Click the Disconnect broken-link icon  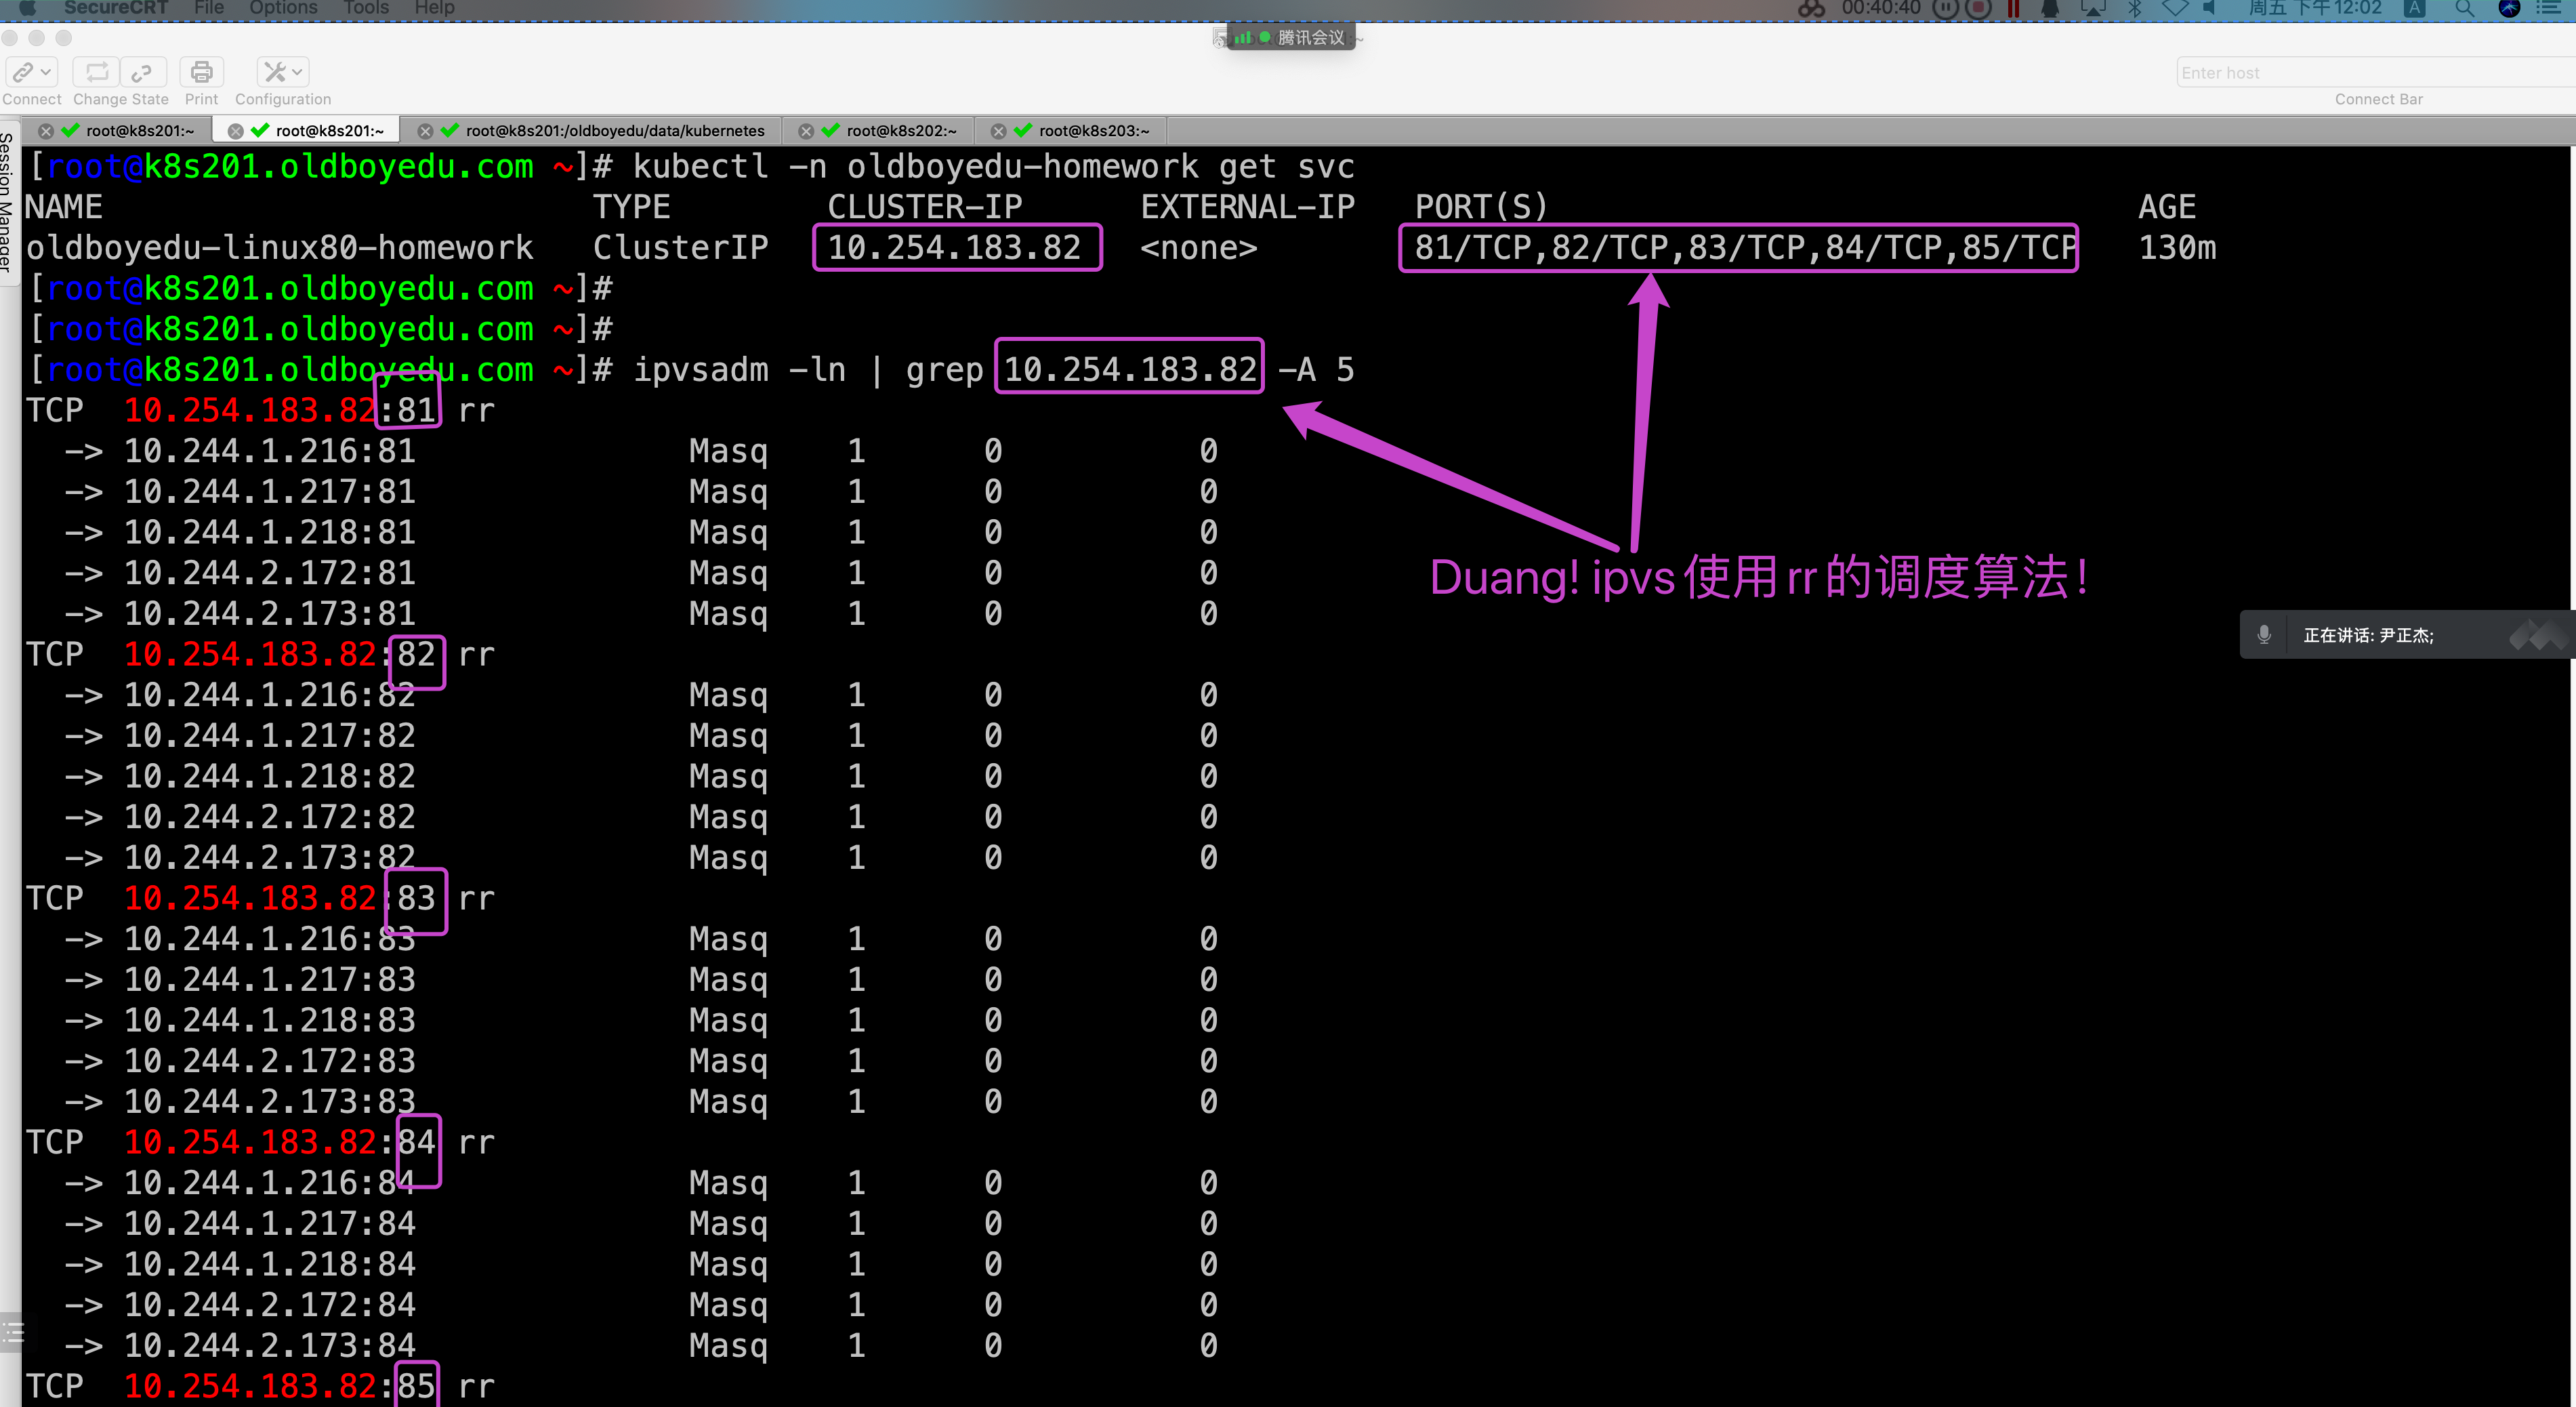tap(141, 72)
